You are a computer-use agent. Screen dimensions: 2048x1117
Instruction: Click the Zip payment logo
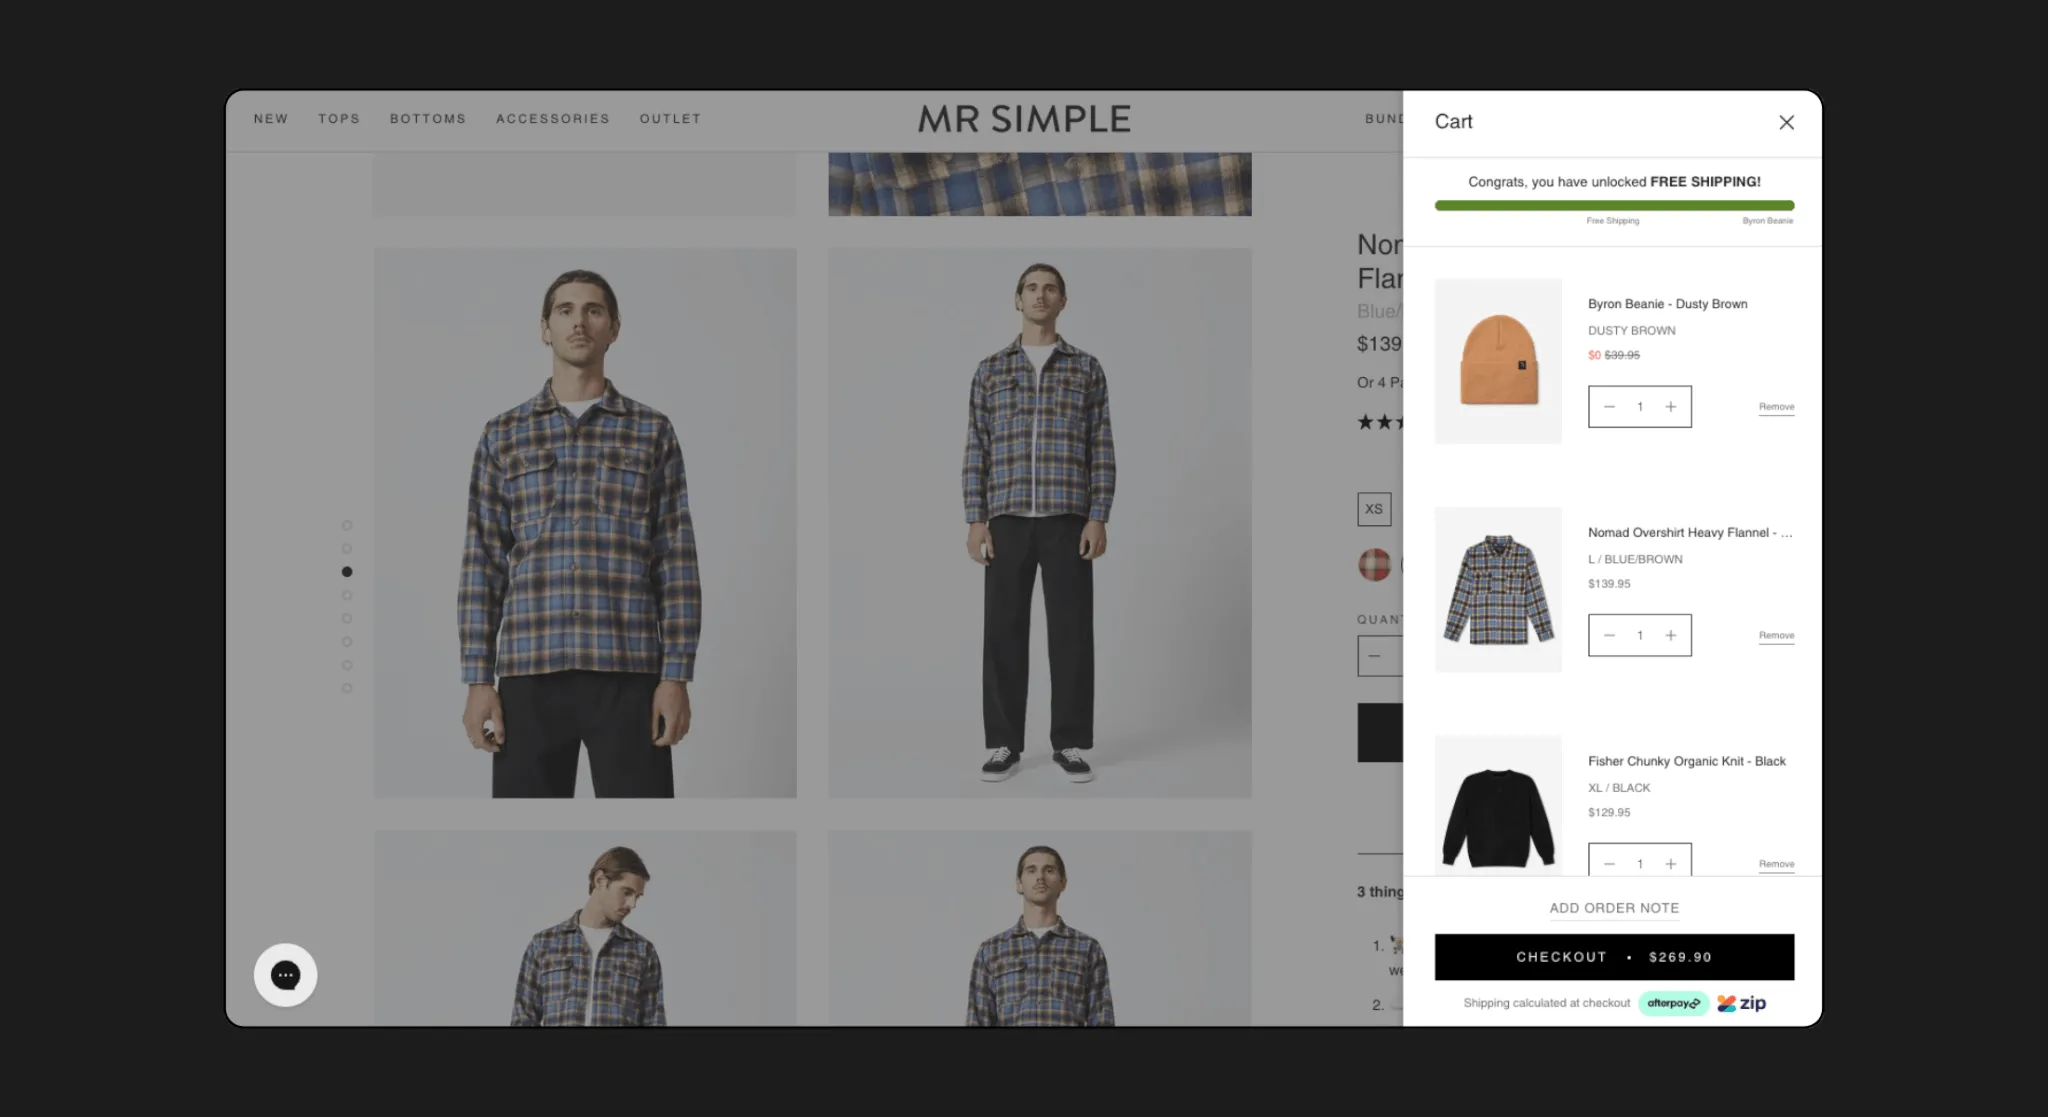coord(1742,1003)
